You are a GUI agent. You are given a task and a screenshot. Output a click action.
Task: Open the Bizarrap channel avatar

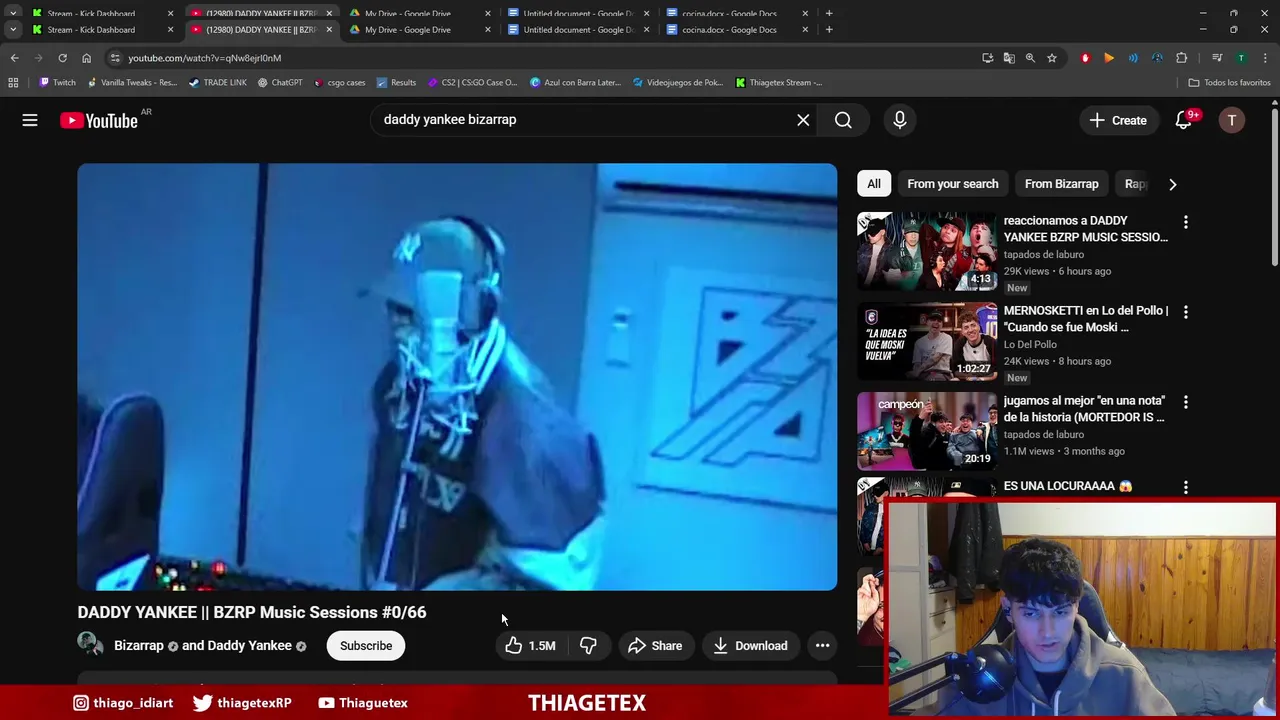point(91,646)
